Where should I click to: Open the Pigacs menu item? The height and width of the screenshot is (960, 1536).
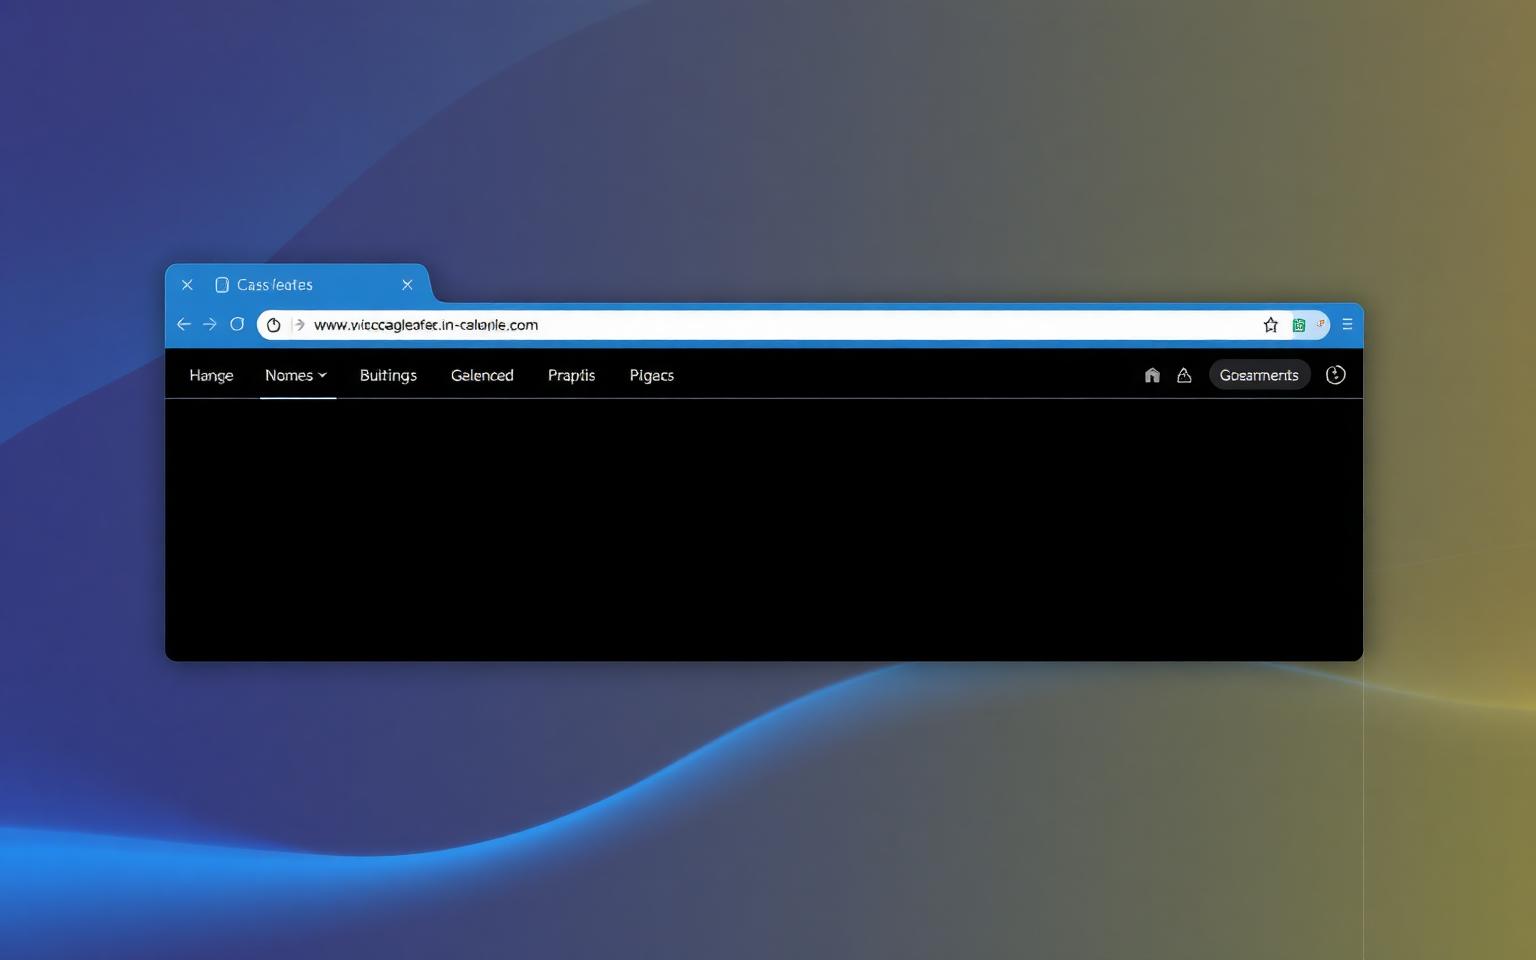[x=651, y=375]
